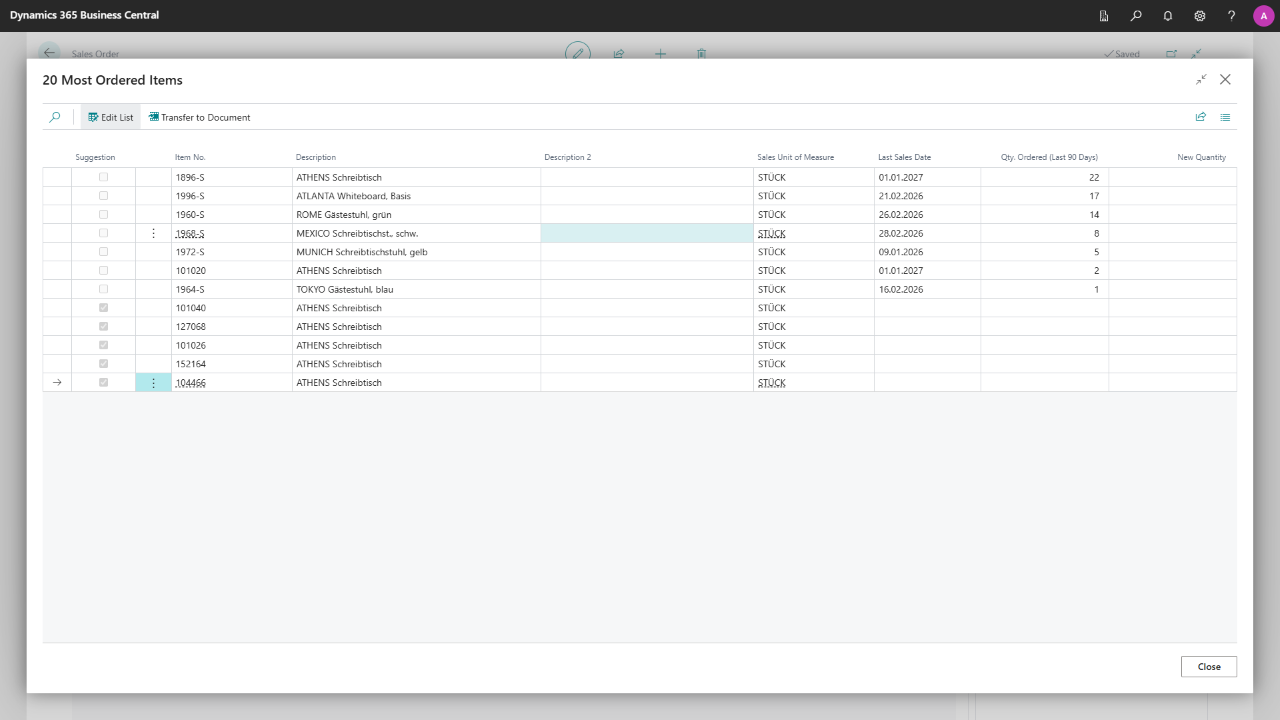Open Description 2 column header menu
1280x720 pixels.
pos(568,157)
